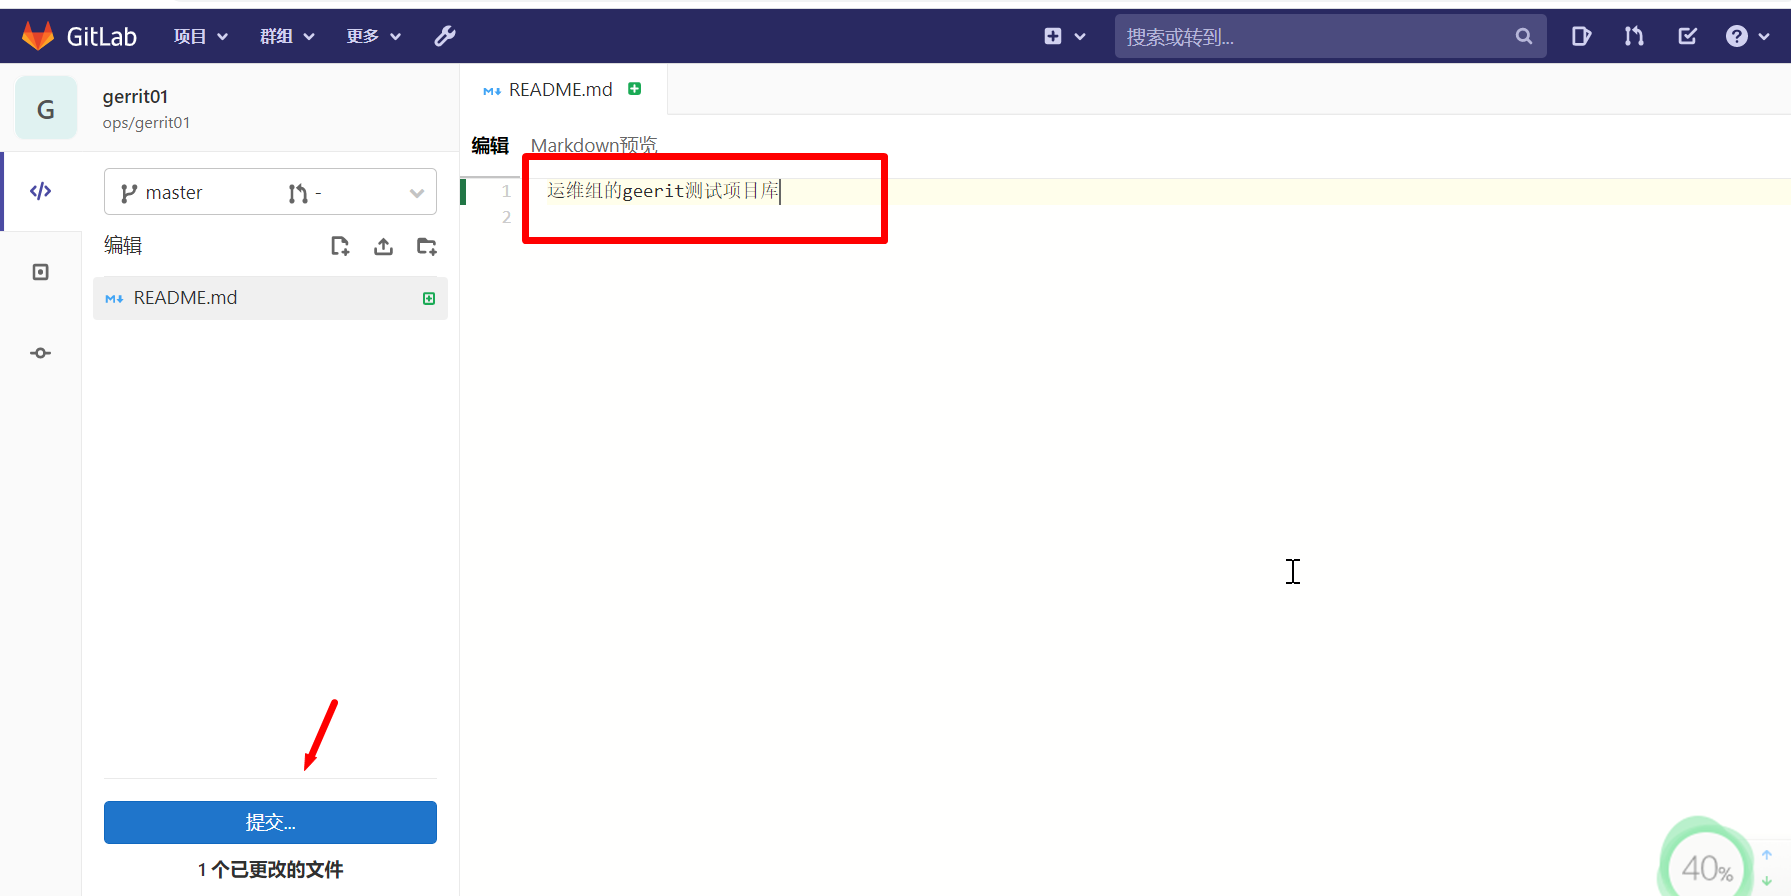Screen dimensions: 1791x896
Task: Click the merge request icon in branch selector
Action: click(x=298, y=193)
